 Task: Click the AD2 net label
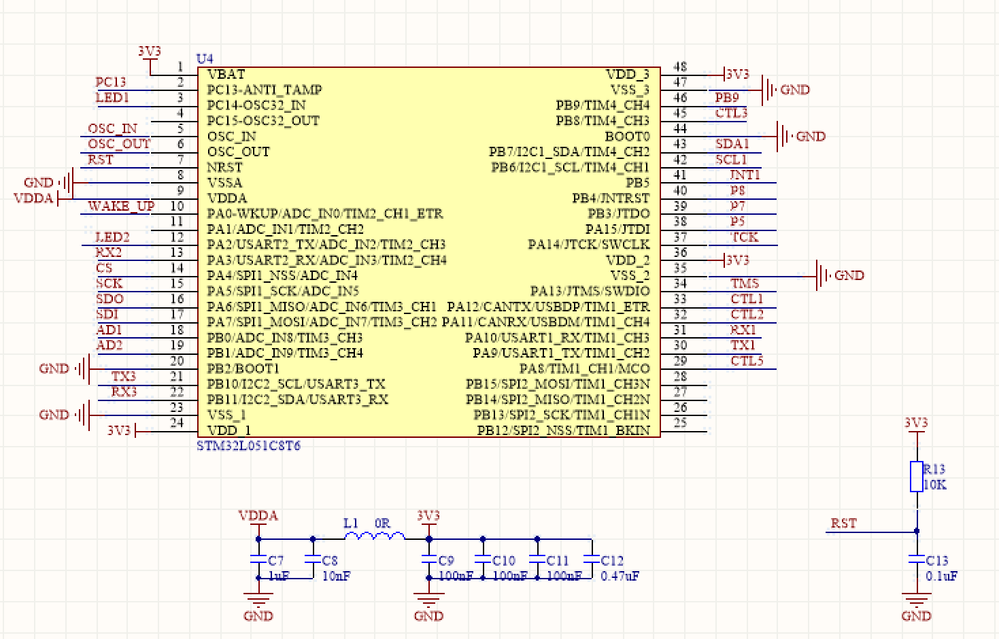point(109,346)
